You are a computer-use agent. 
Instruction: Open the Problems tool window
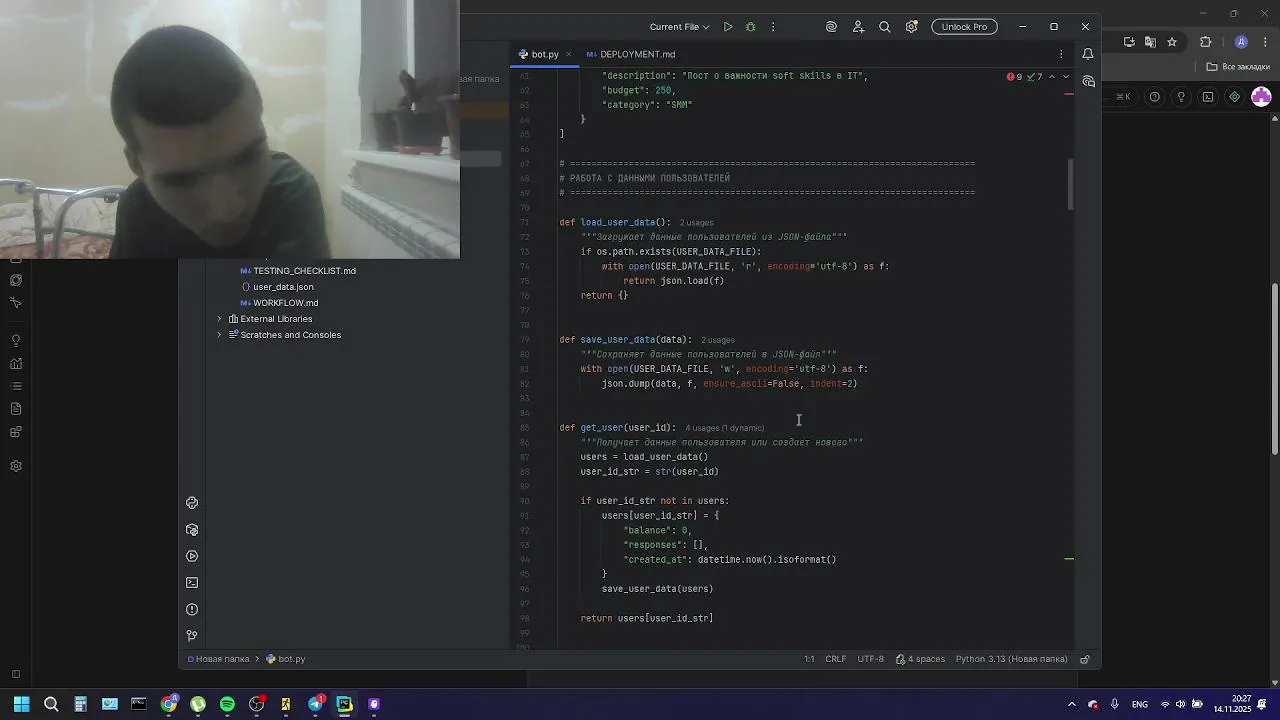pos(192,609)
